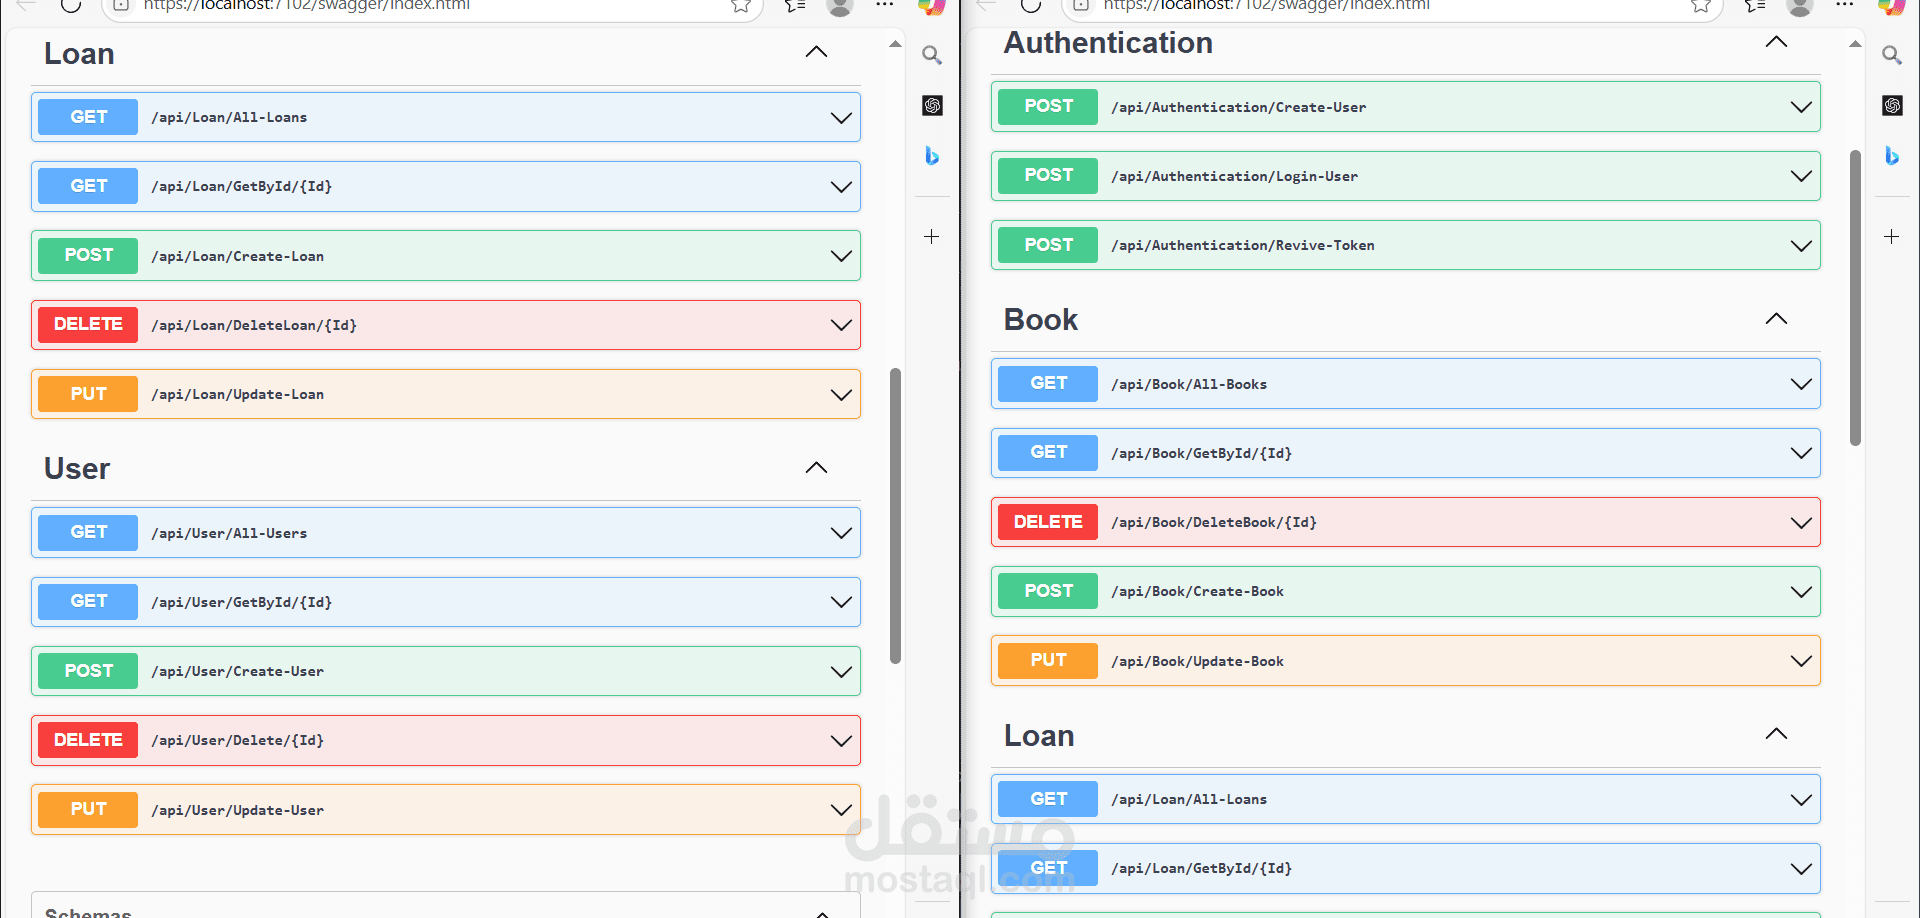Open the profile avatar in left window
The image size is (1920, 918).
pos(840,7)
